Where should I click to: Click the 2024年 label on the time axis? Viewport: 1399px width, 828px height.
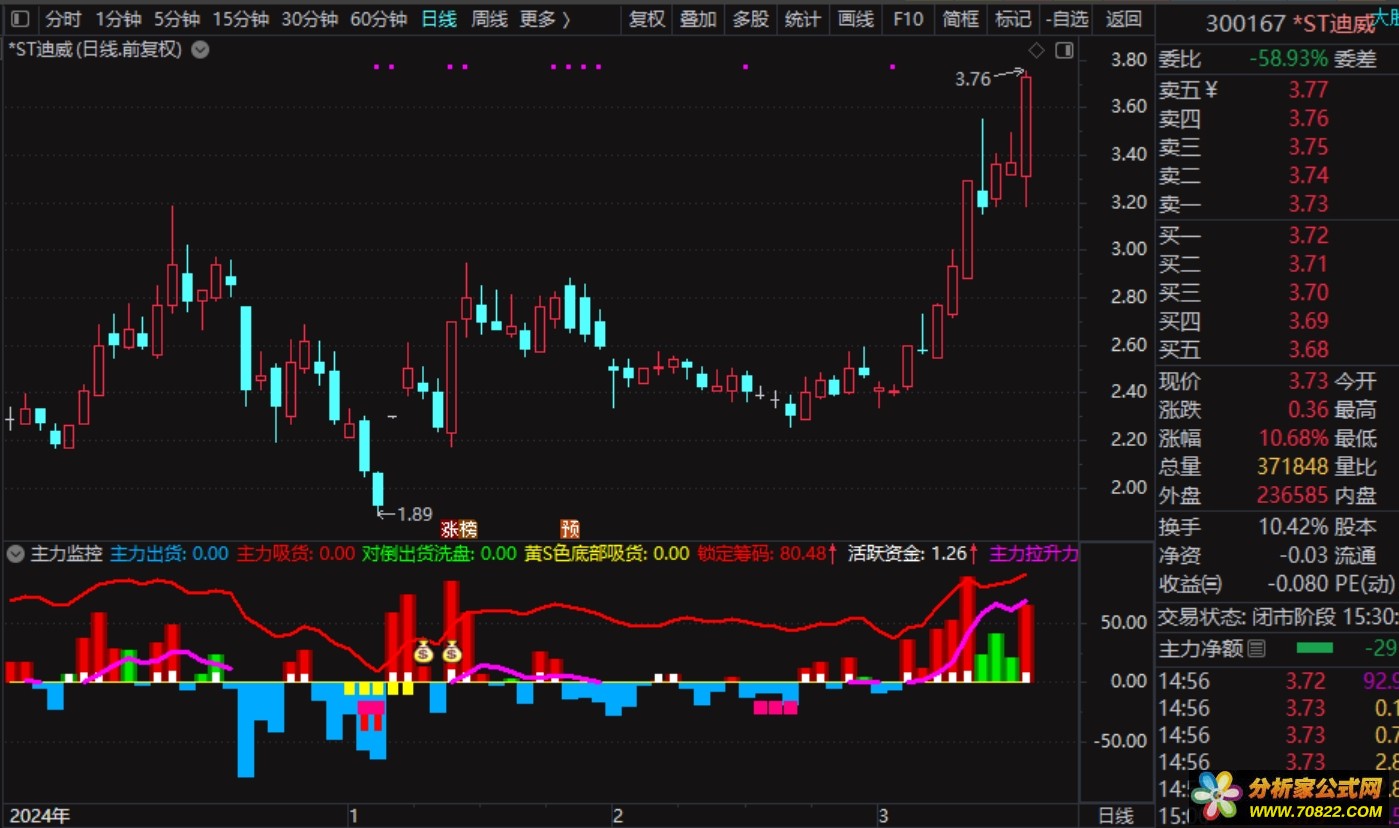(39, 816)
